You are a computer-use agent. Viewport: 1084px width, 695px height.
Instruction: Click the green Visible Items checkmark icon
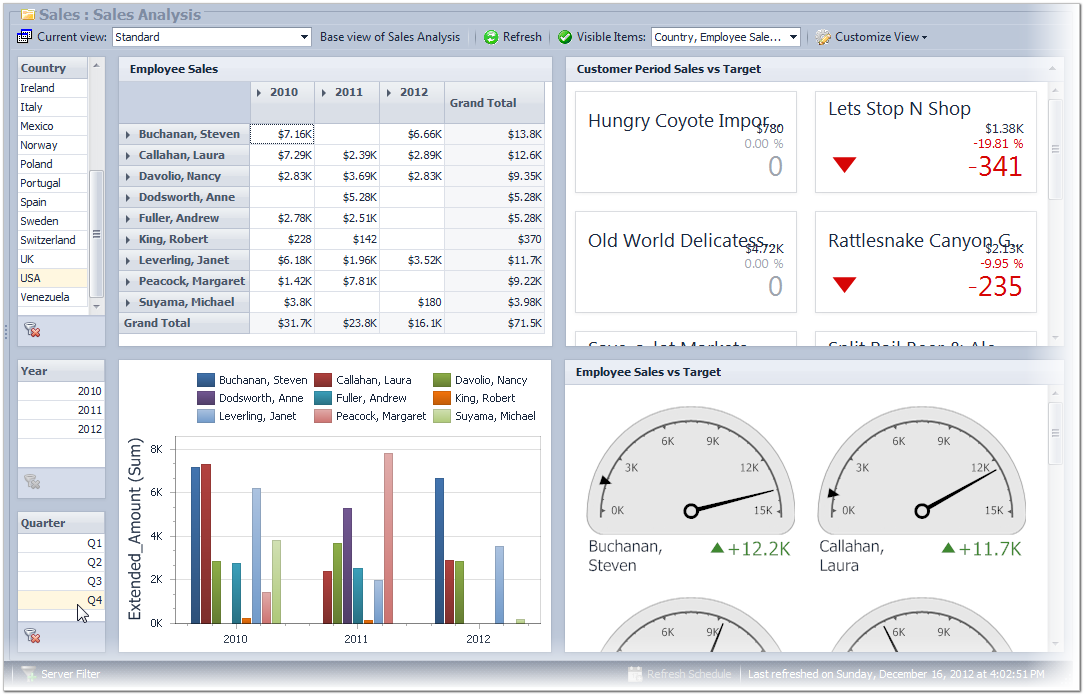click(x=565, y=37)
